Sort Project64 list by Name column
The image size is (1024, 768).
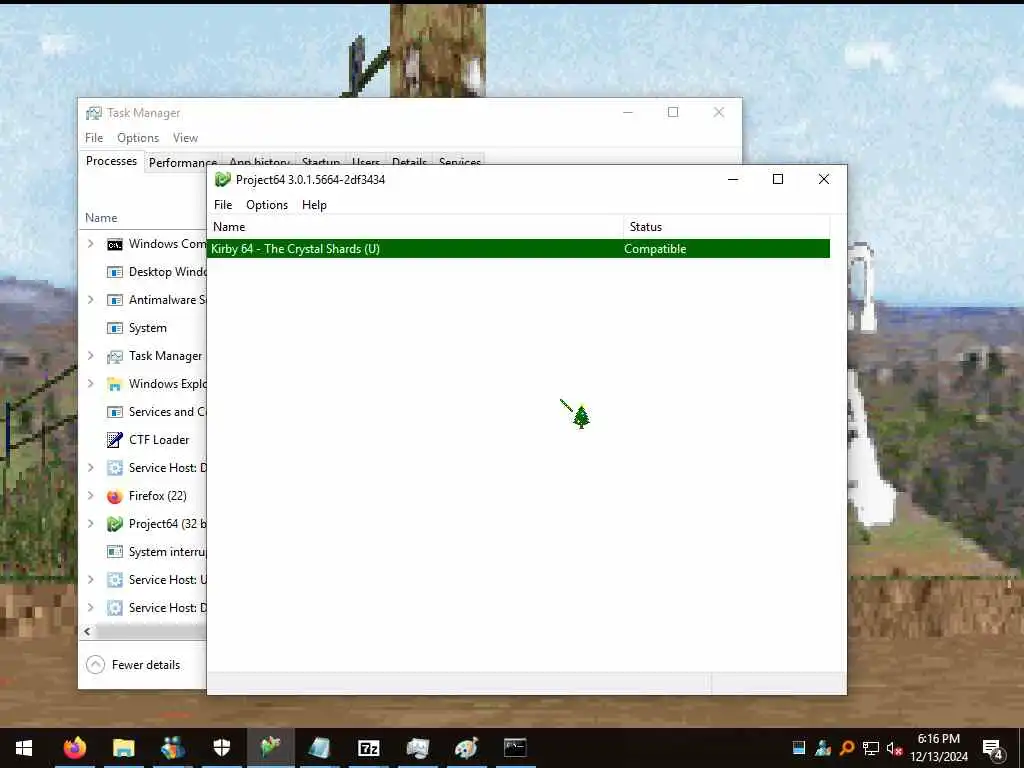415,227
